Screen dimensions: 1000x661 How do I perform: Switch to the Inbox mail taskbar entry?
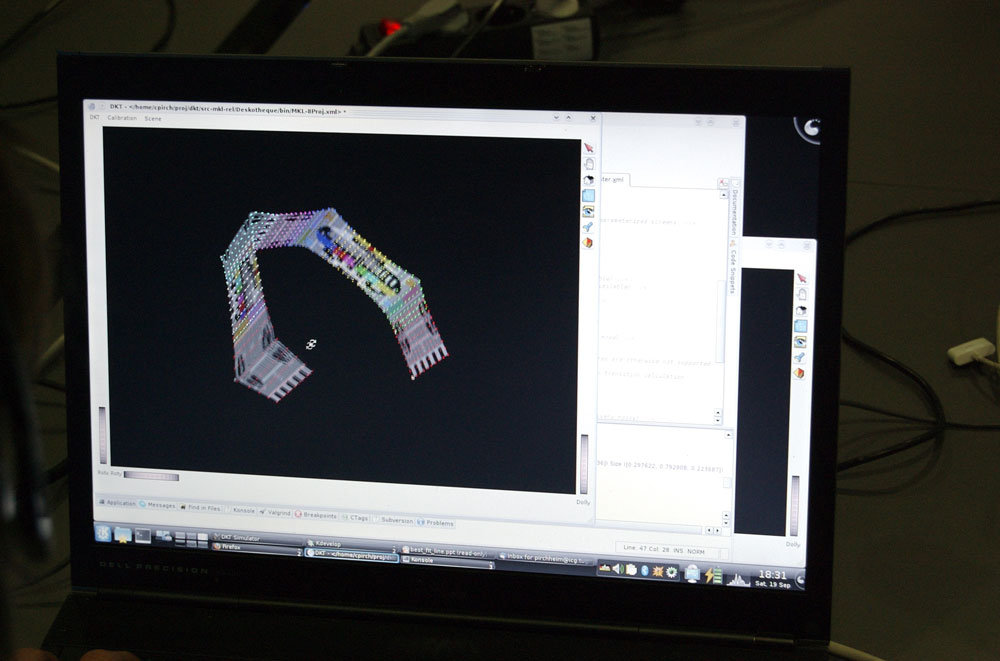tap(544, 557)
